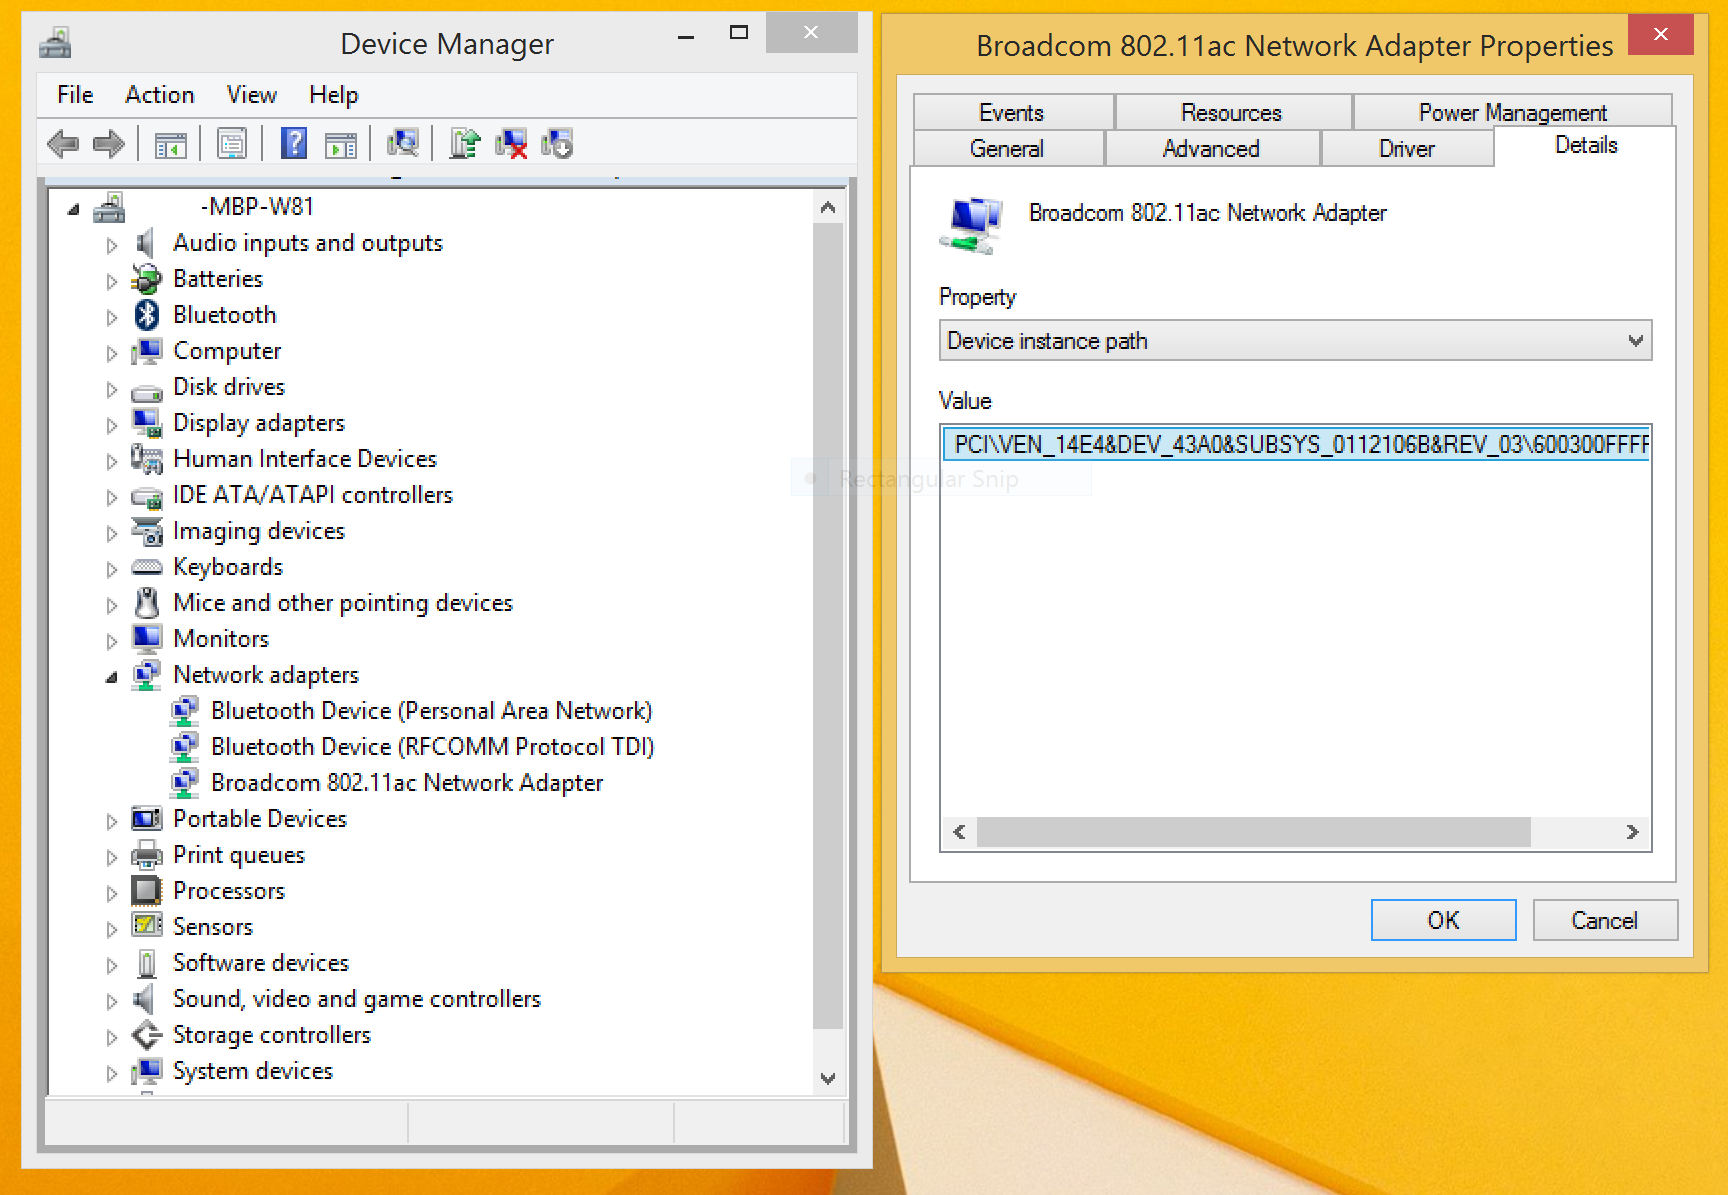Click the Uninstall device icon with red X

click(511, 144)
